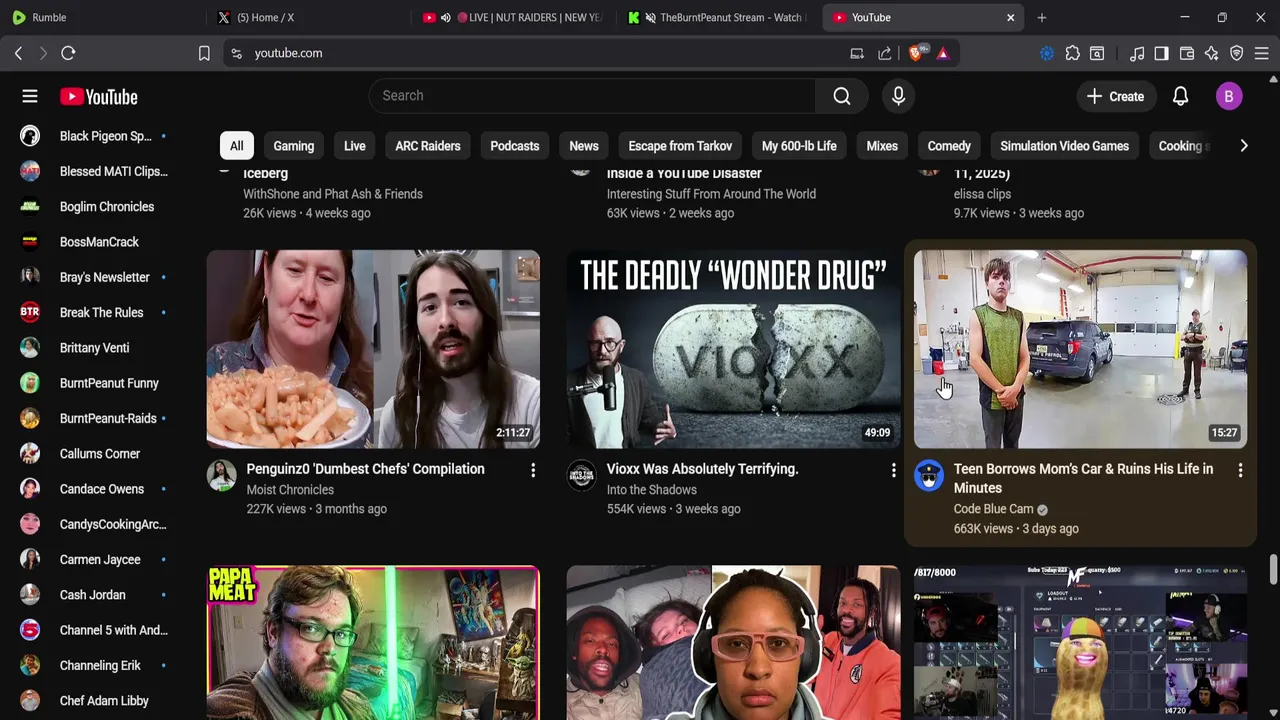The height and width of the screenshot is (720, 1280).
Task: Open options for Penguinz0 Dumbest Chefs video
Action: [x=533, y=470]
